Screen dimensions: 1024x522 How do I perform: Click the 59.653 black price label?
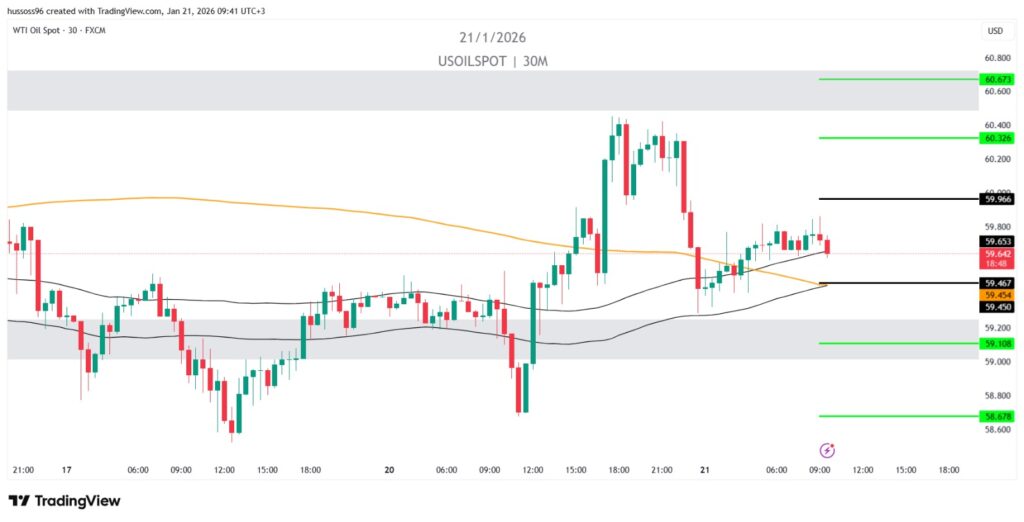(999, 241)
